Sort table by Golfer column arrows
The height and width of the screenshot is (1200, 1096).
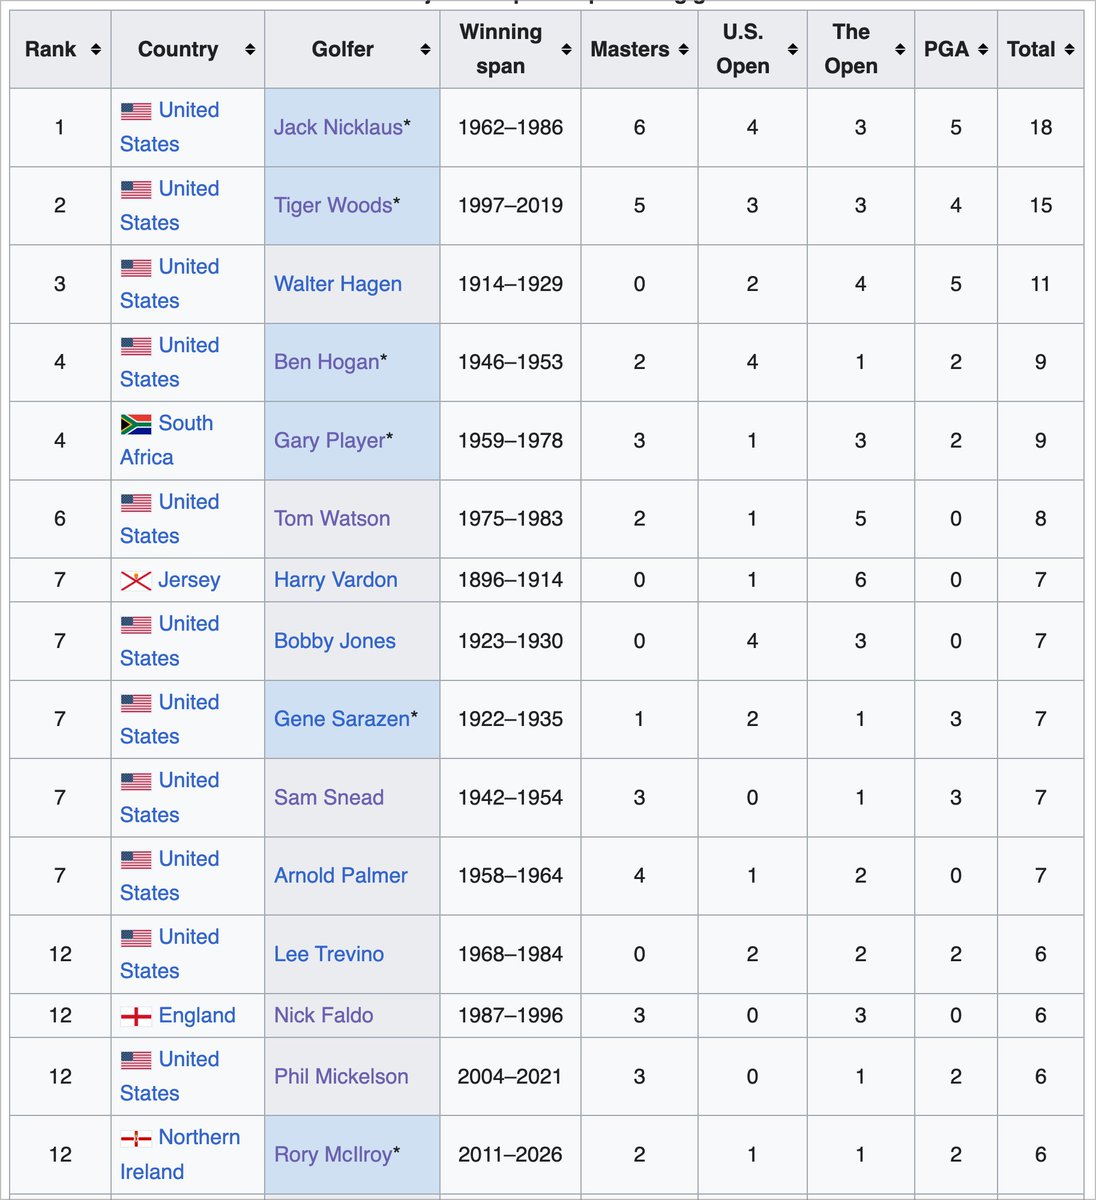coord(425,49)
